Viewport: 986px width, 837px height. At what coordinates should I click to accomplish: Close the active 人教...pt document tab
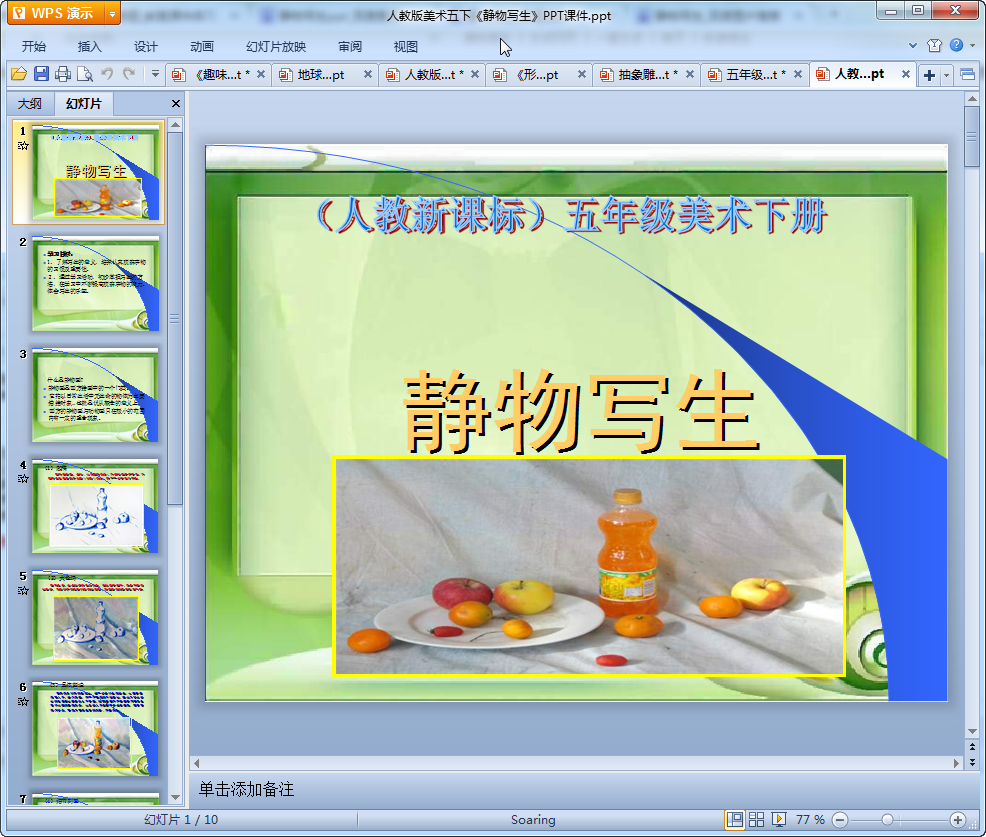906,74
